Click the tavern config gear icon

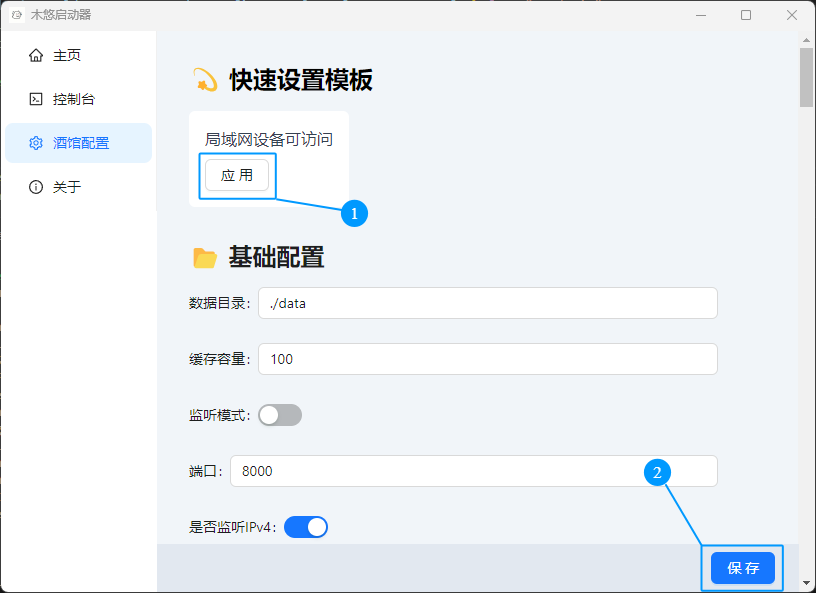point(36,143)
